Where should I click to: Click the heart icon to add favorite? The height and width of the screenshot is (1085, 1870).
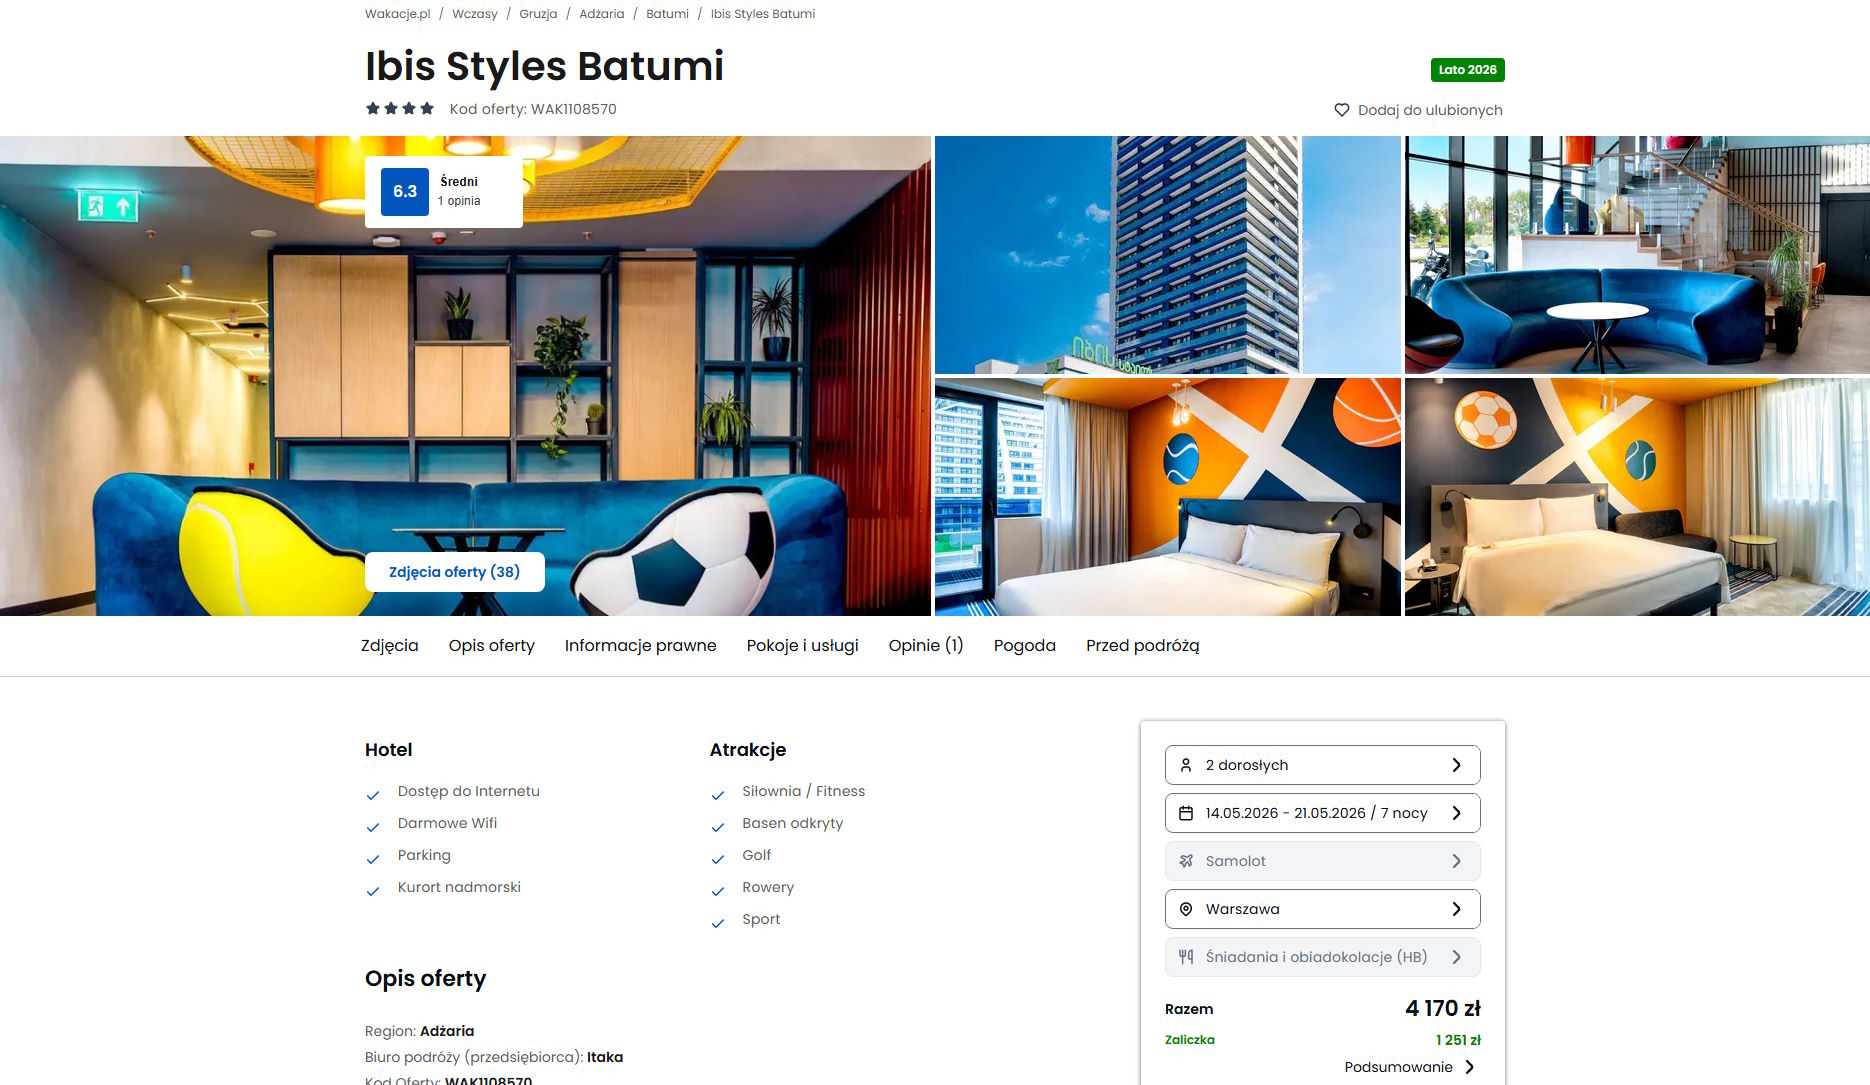[x=1342, y=110]
